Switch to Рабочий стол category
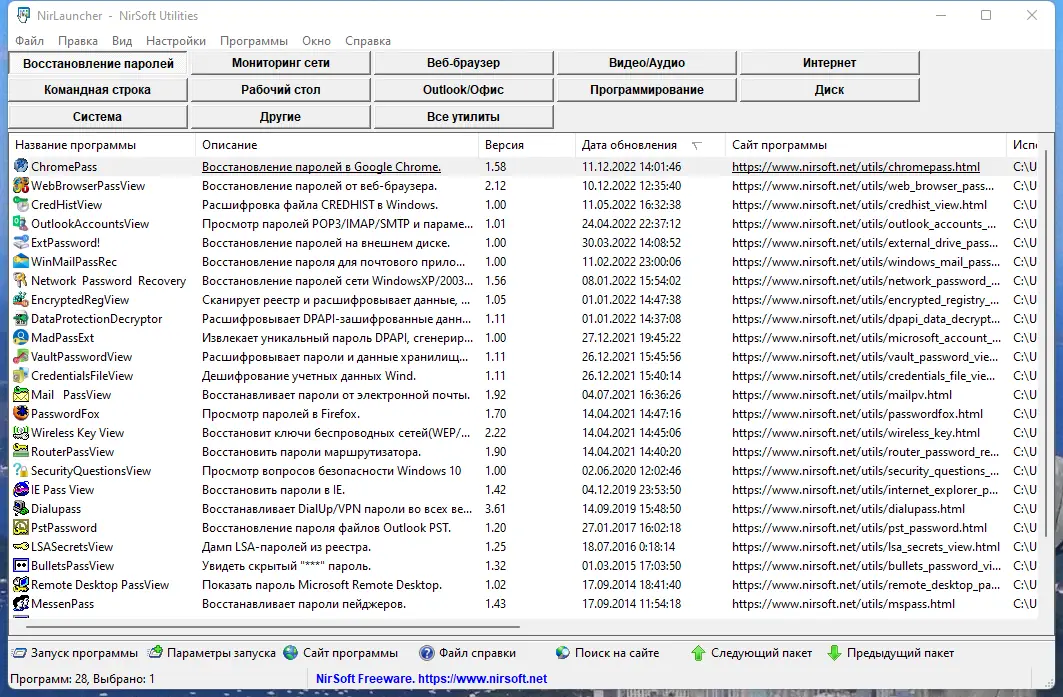 point(281,89)
